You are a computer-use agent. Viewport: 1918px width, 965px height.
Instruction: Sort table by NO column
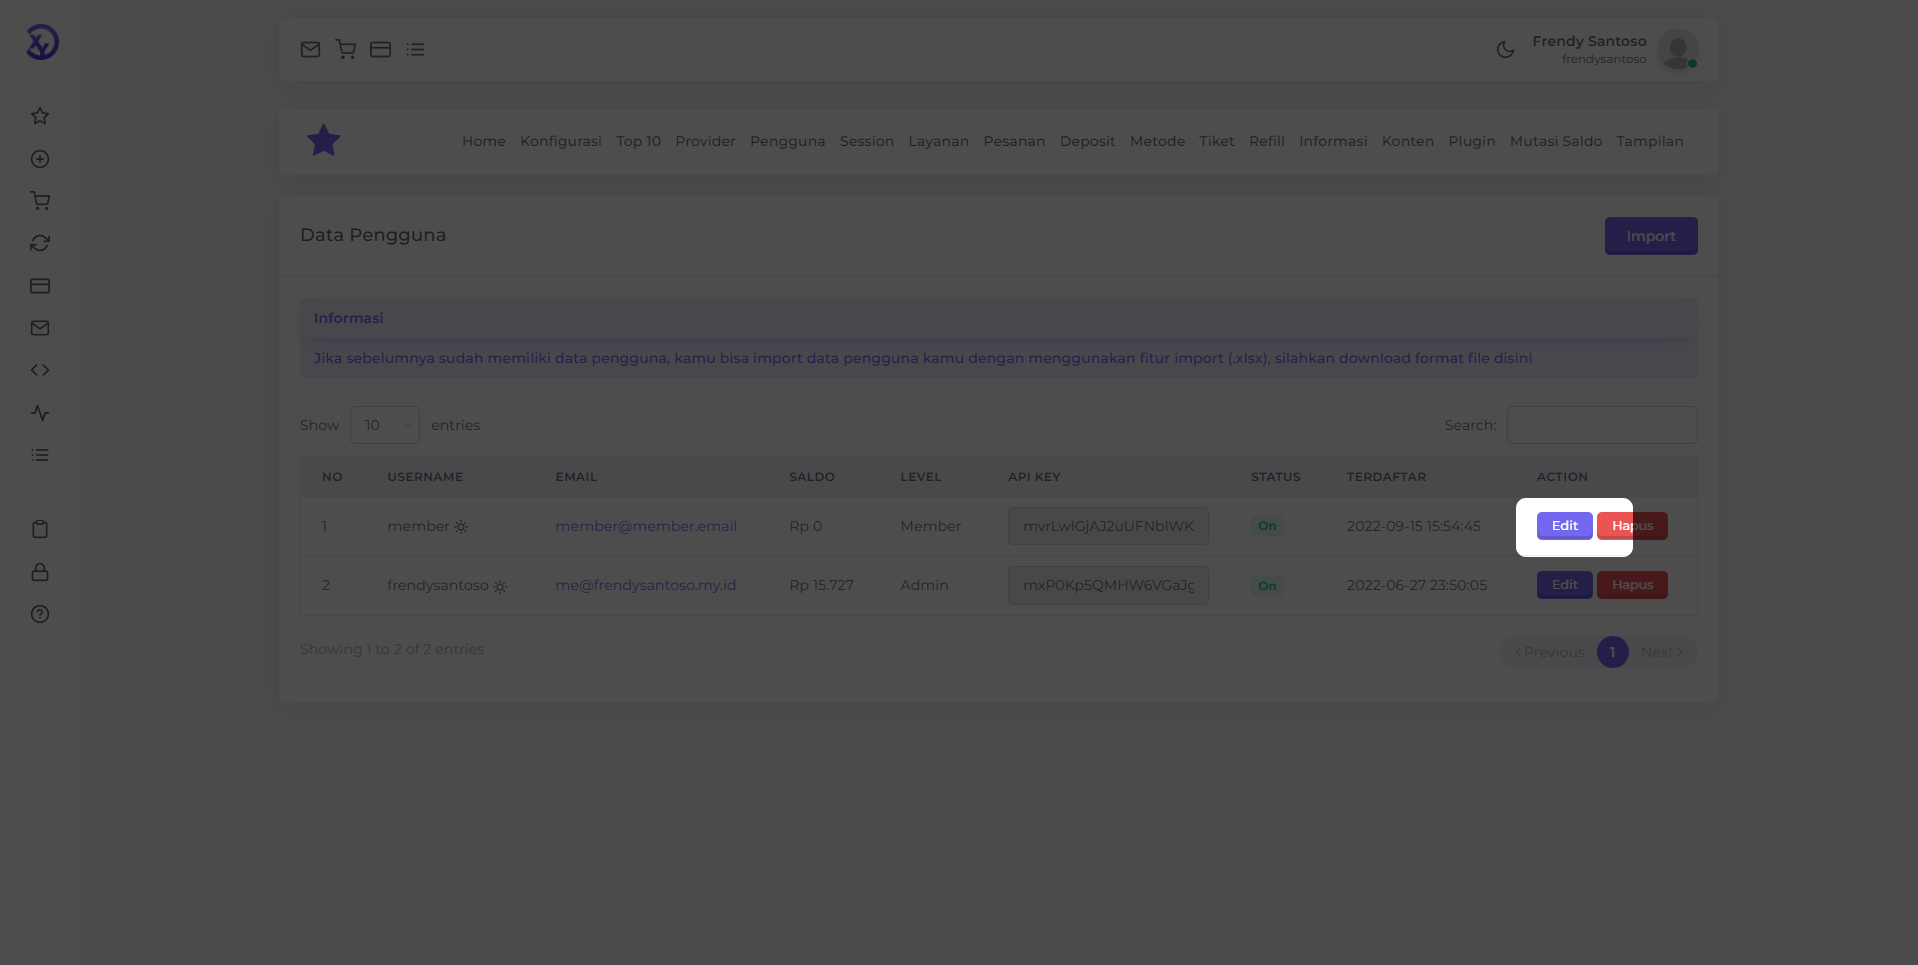(332, 477)
